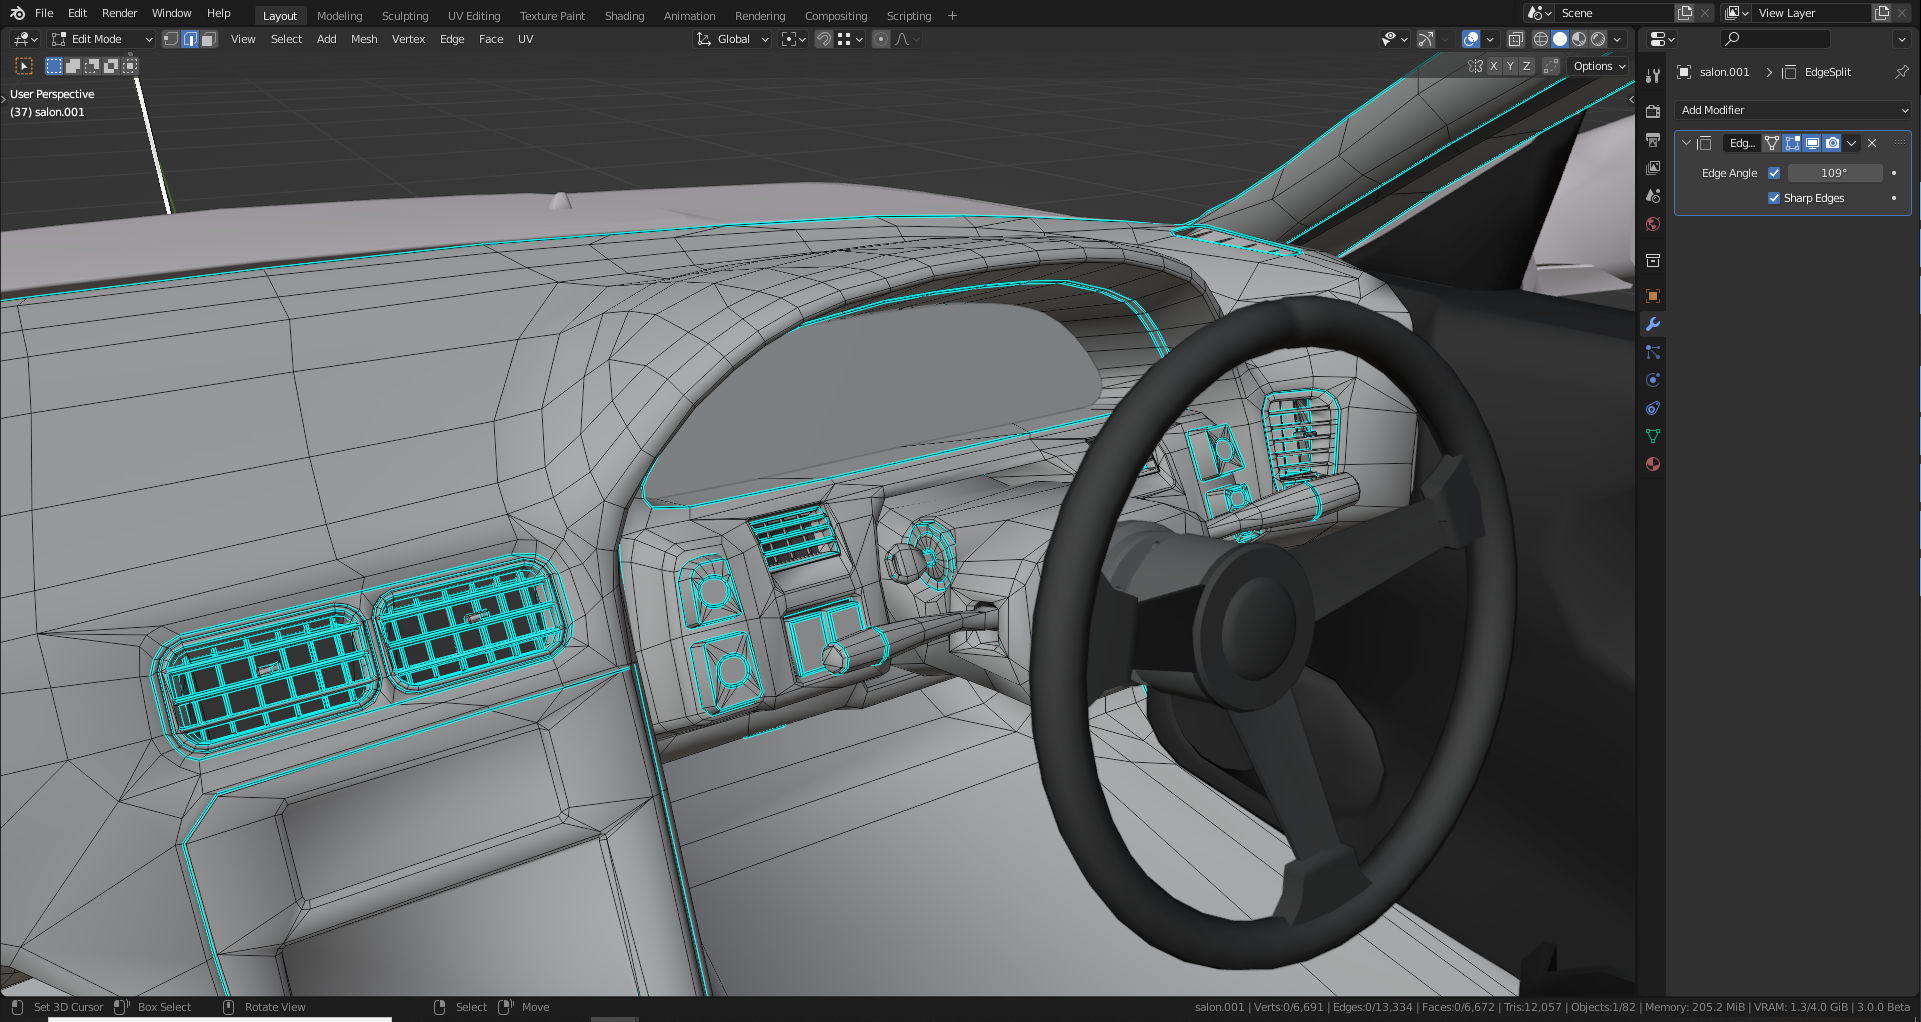The width and height of the screenshot is (1921, 1022).
Task: Open the Add Modifier dropdown
Action: click(1793, 110)
